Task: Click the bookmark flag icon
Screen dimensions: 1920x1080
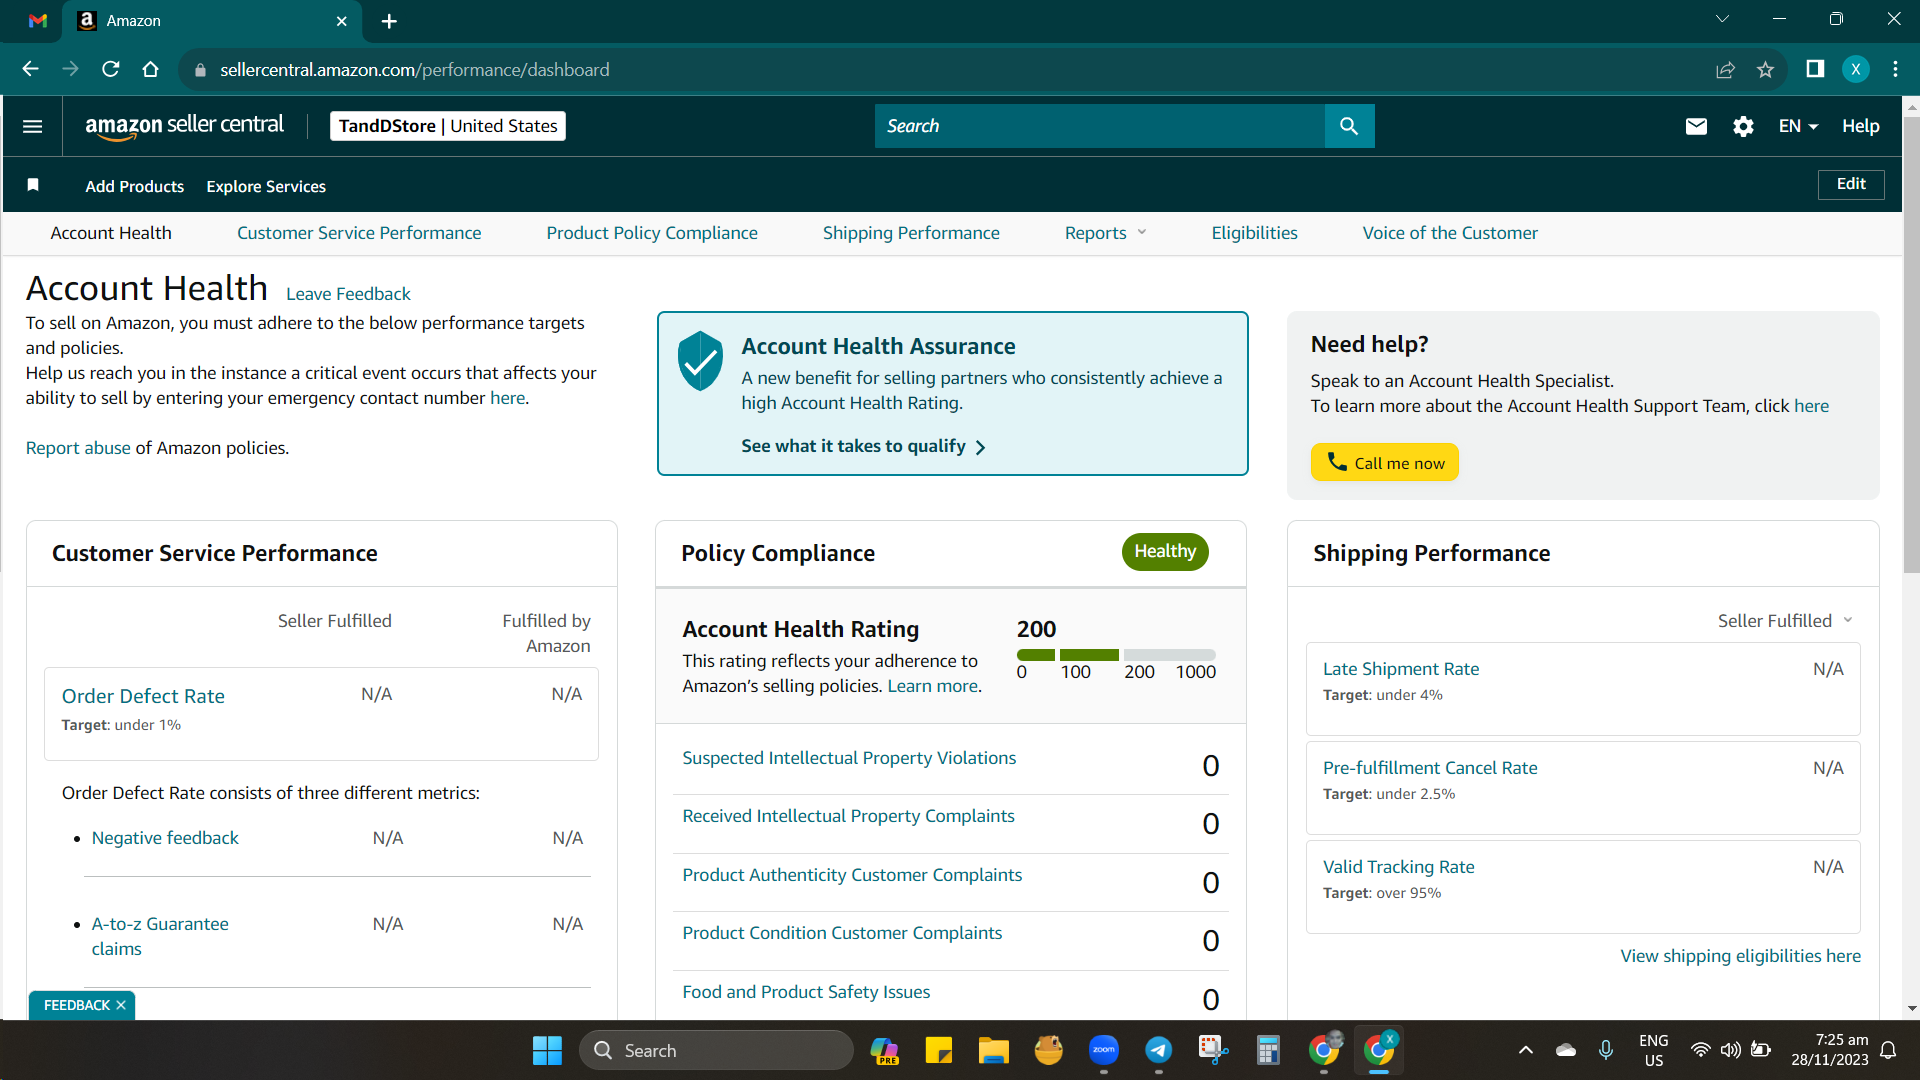Action: [33, 185]
